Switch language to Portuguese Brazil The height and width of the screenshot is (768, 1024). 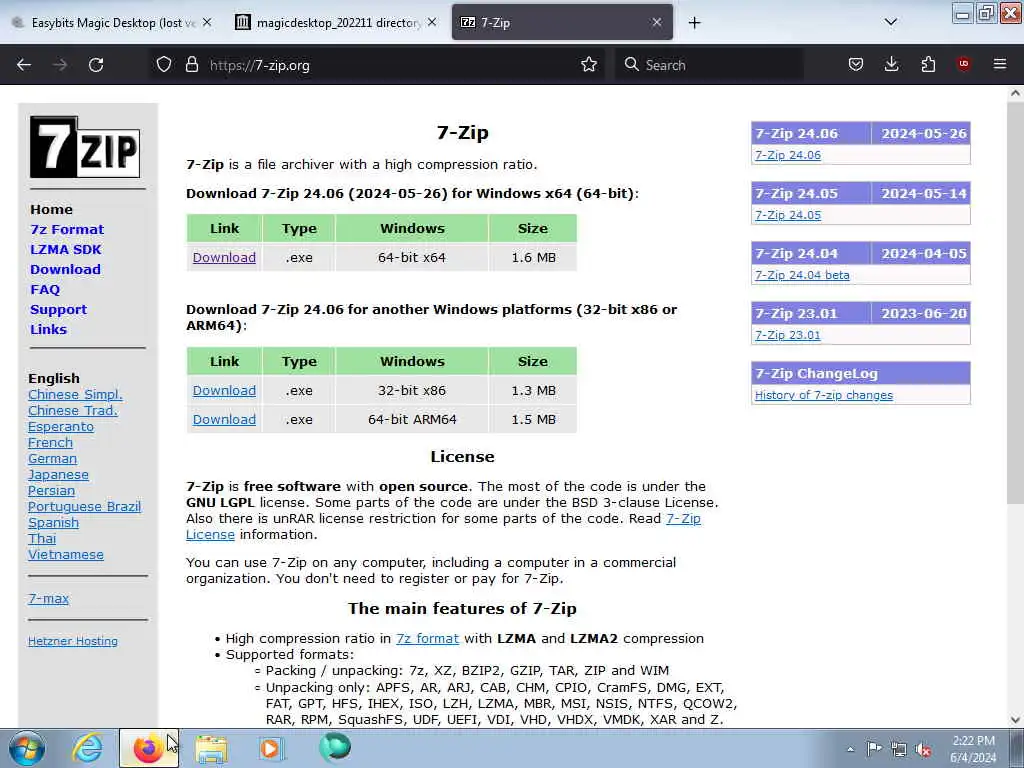pyautogui.click(x=84, y=507)
